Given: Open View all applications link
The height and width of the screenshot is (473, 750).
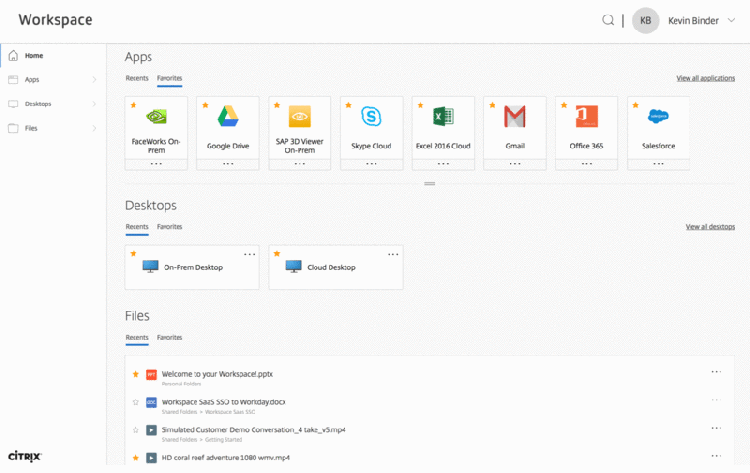Looking at the screenshot, I should coord(706,78).
